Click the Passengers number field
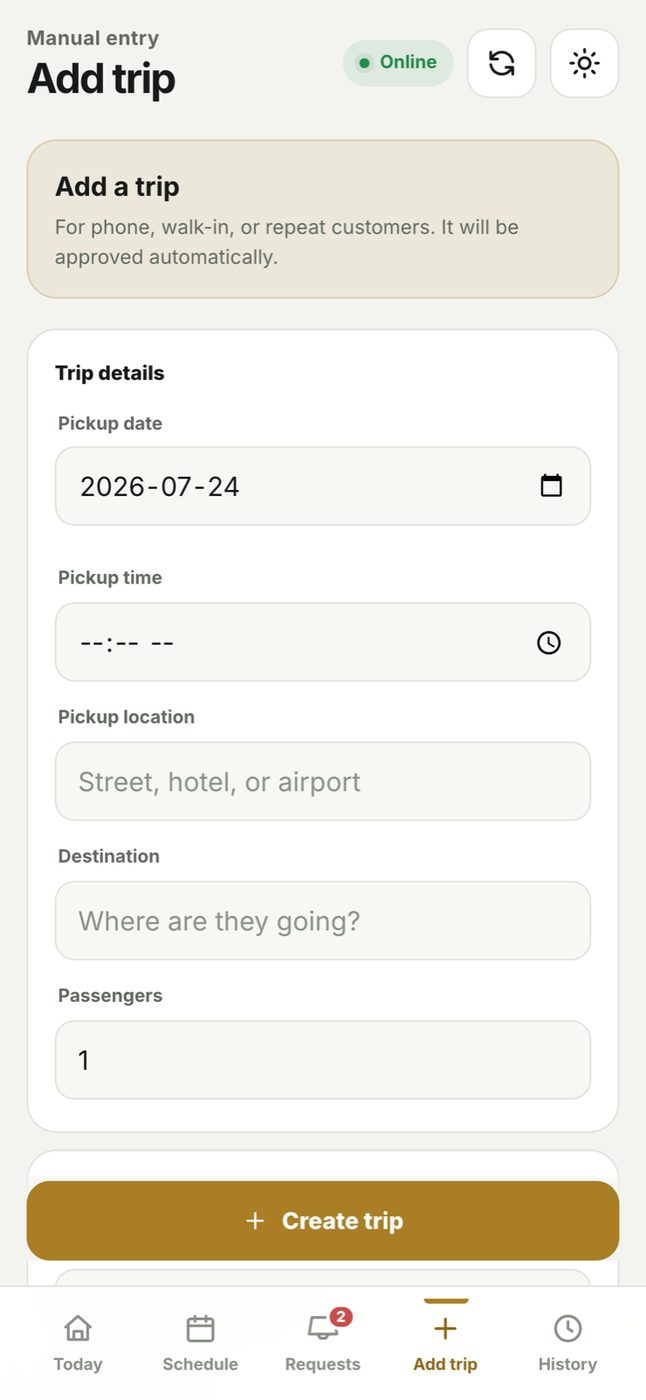 tap(323, 1060)
